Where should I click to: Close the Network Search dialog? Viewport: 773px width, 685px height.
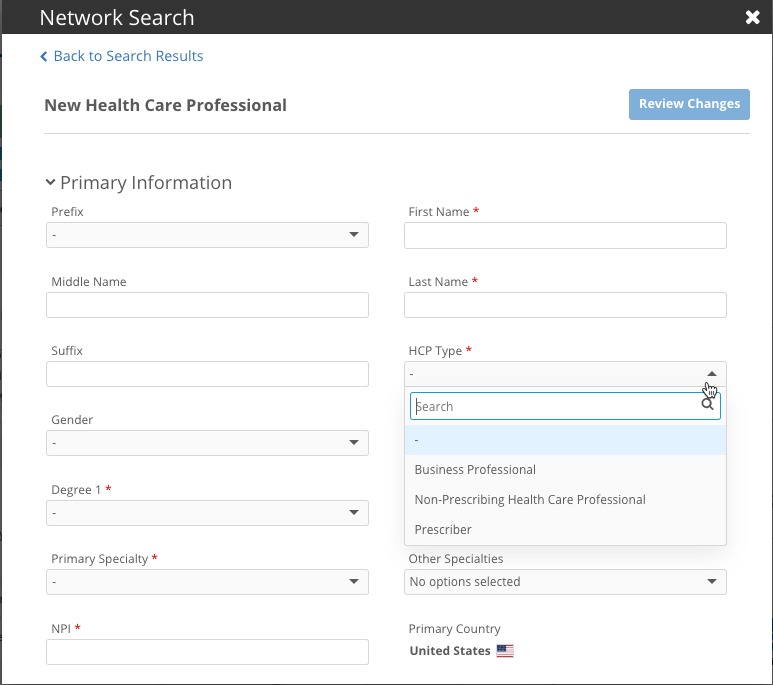pos(752,18)
